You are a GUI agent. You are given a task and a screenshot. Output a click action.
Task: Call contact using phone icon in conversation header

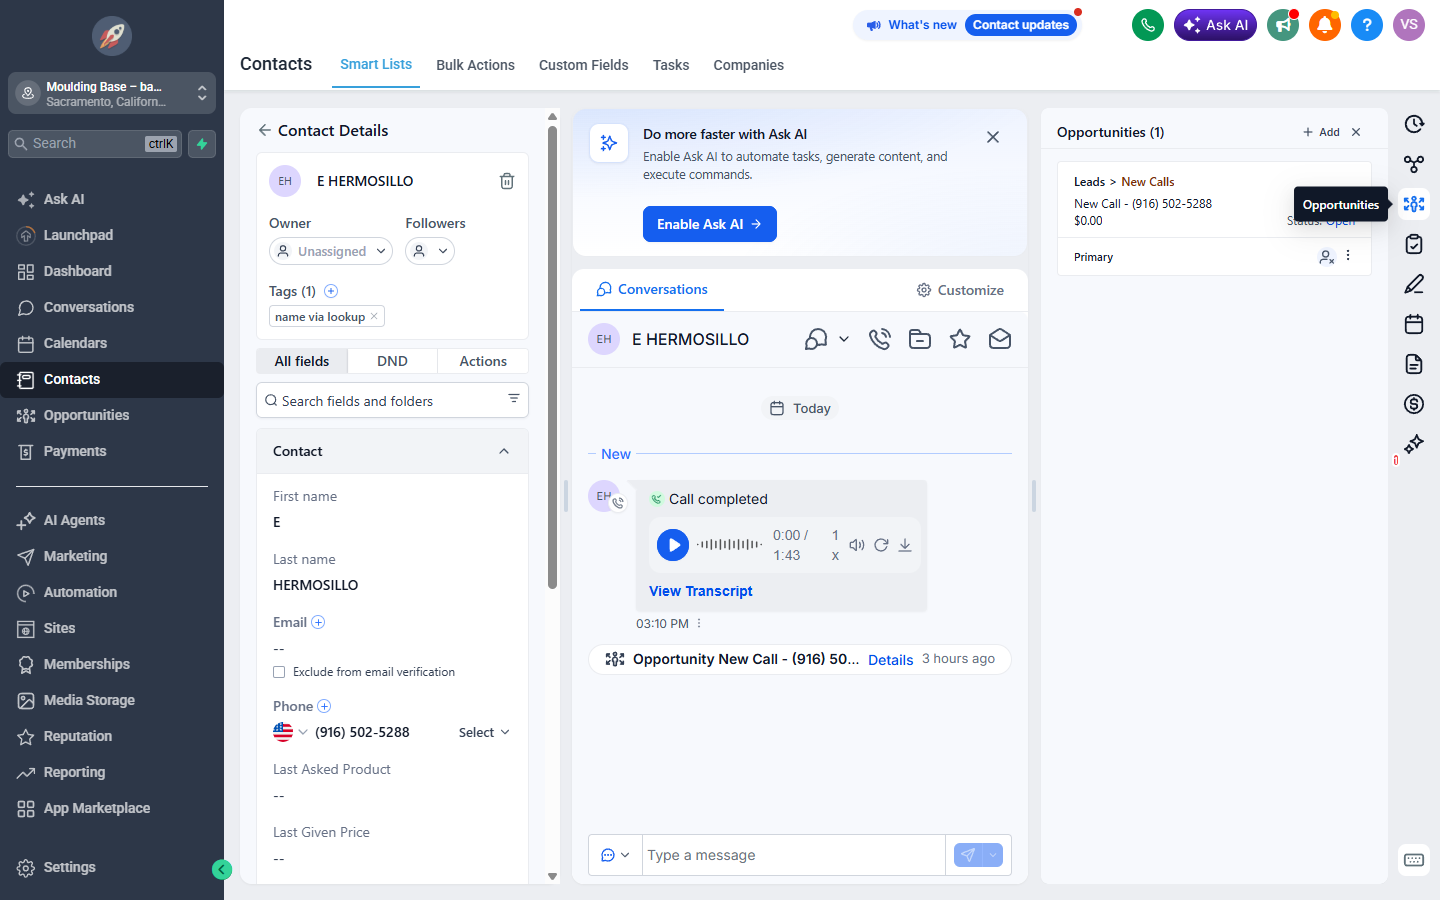tap(880, 339)
